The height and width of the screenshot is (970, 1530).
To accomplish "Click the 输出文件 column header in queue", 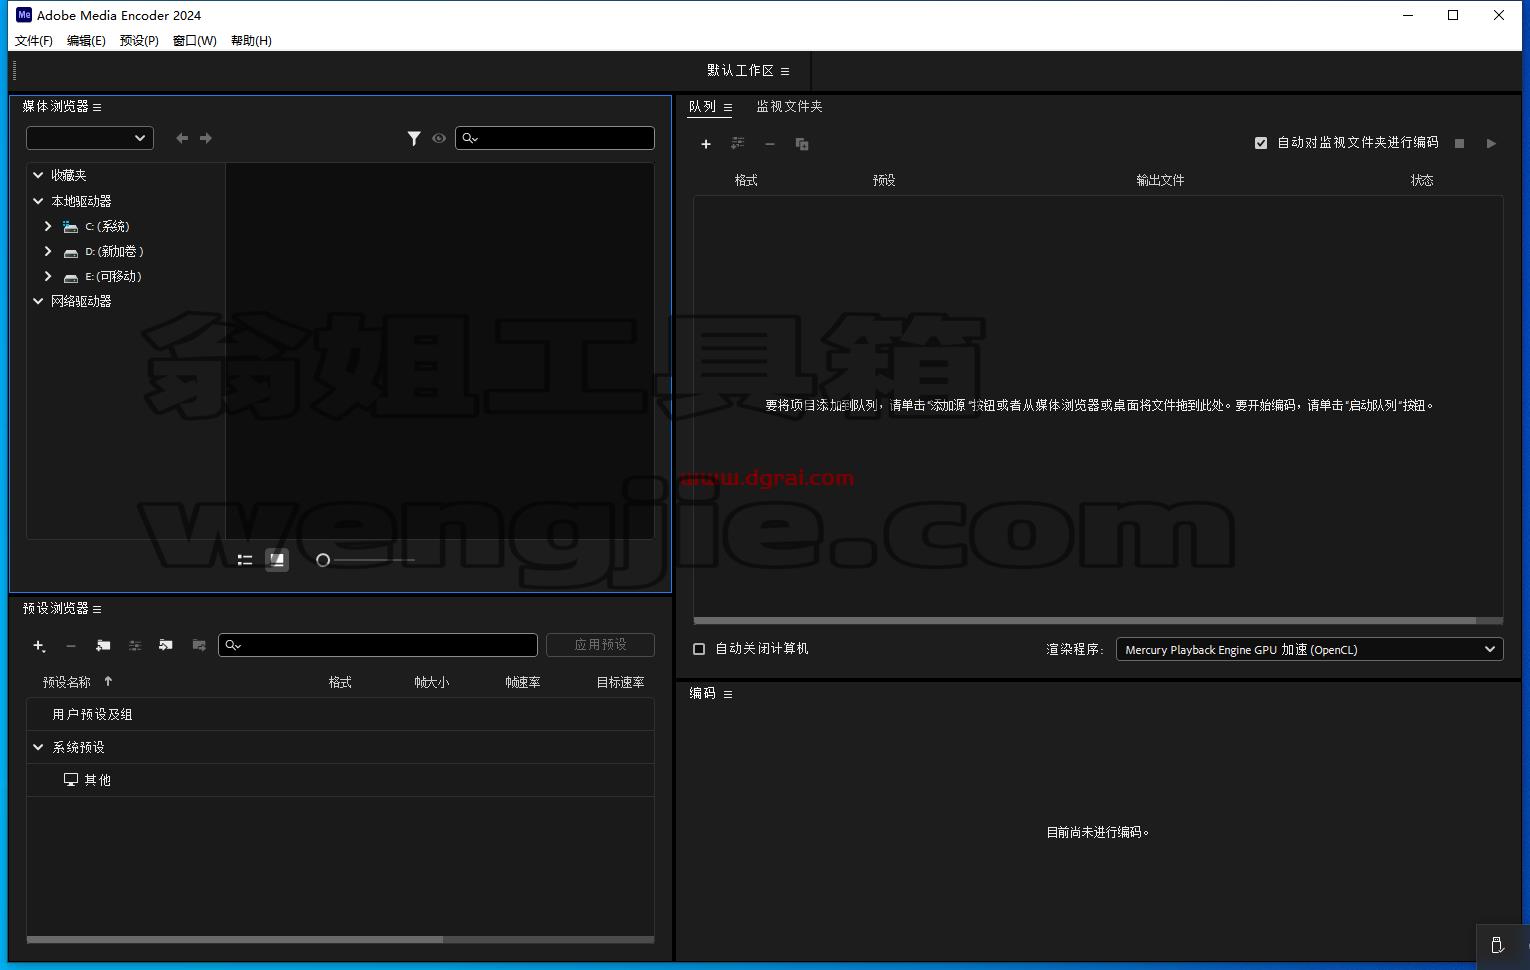I will pos(1160,181).
